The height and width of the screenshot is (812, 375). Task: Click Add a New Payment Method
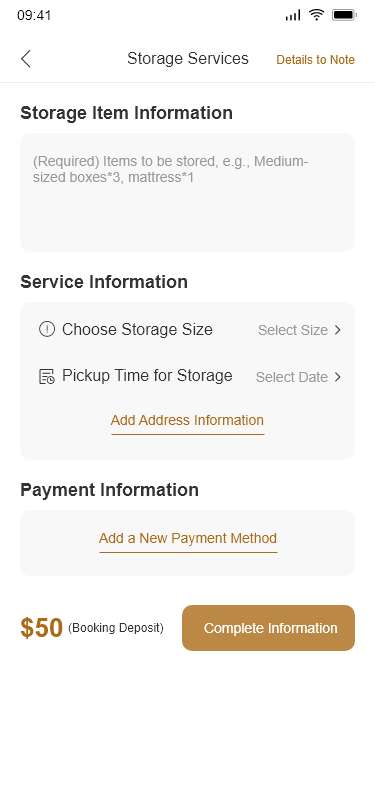(x=188, y=539)
